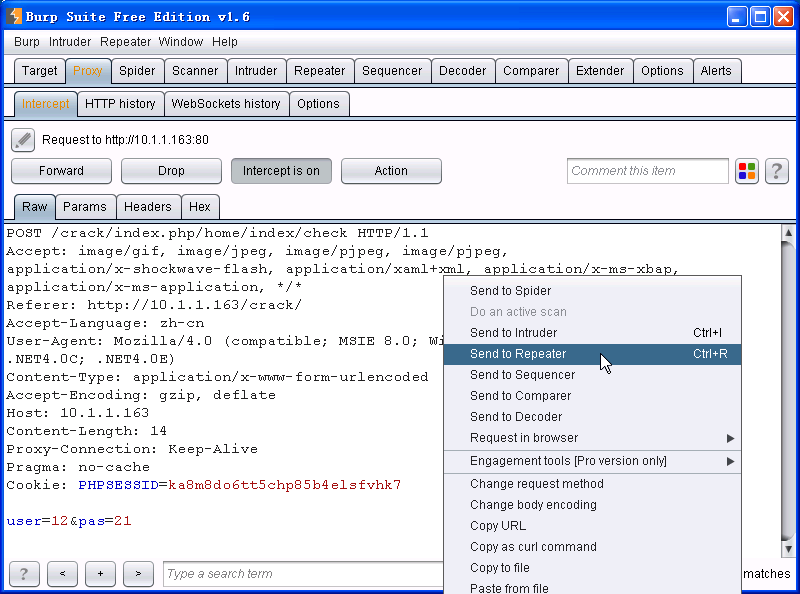Click the 'user=12&pas=21' body line
800x594 pixels.
pyautogui.click(x=69, y=521)
